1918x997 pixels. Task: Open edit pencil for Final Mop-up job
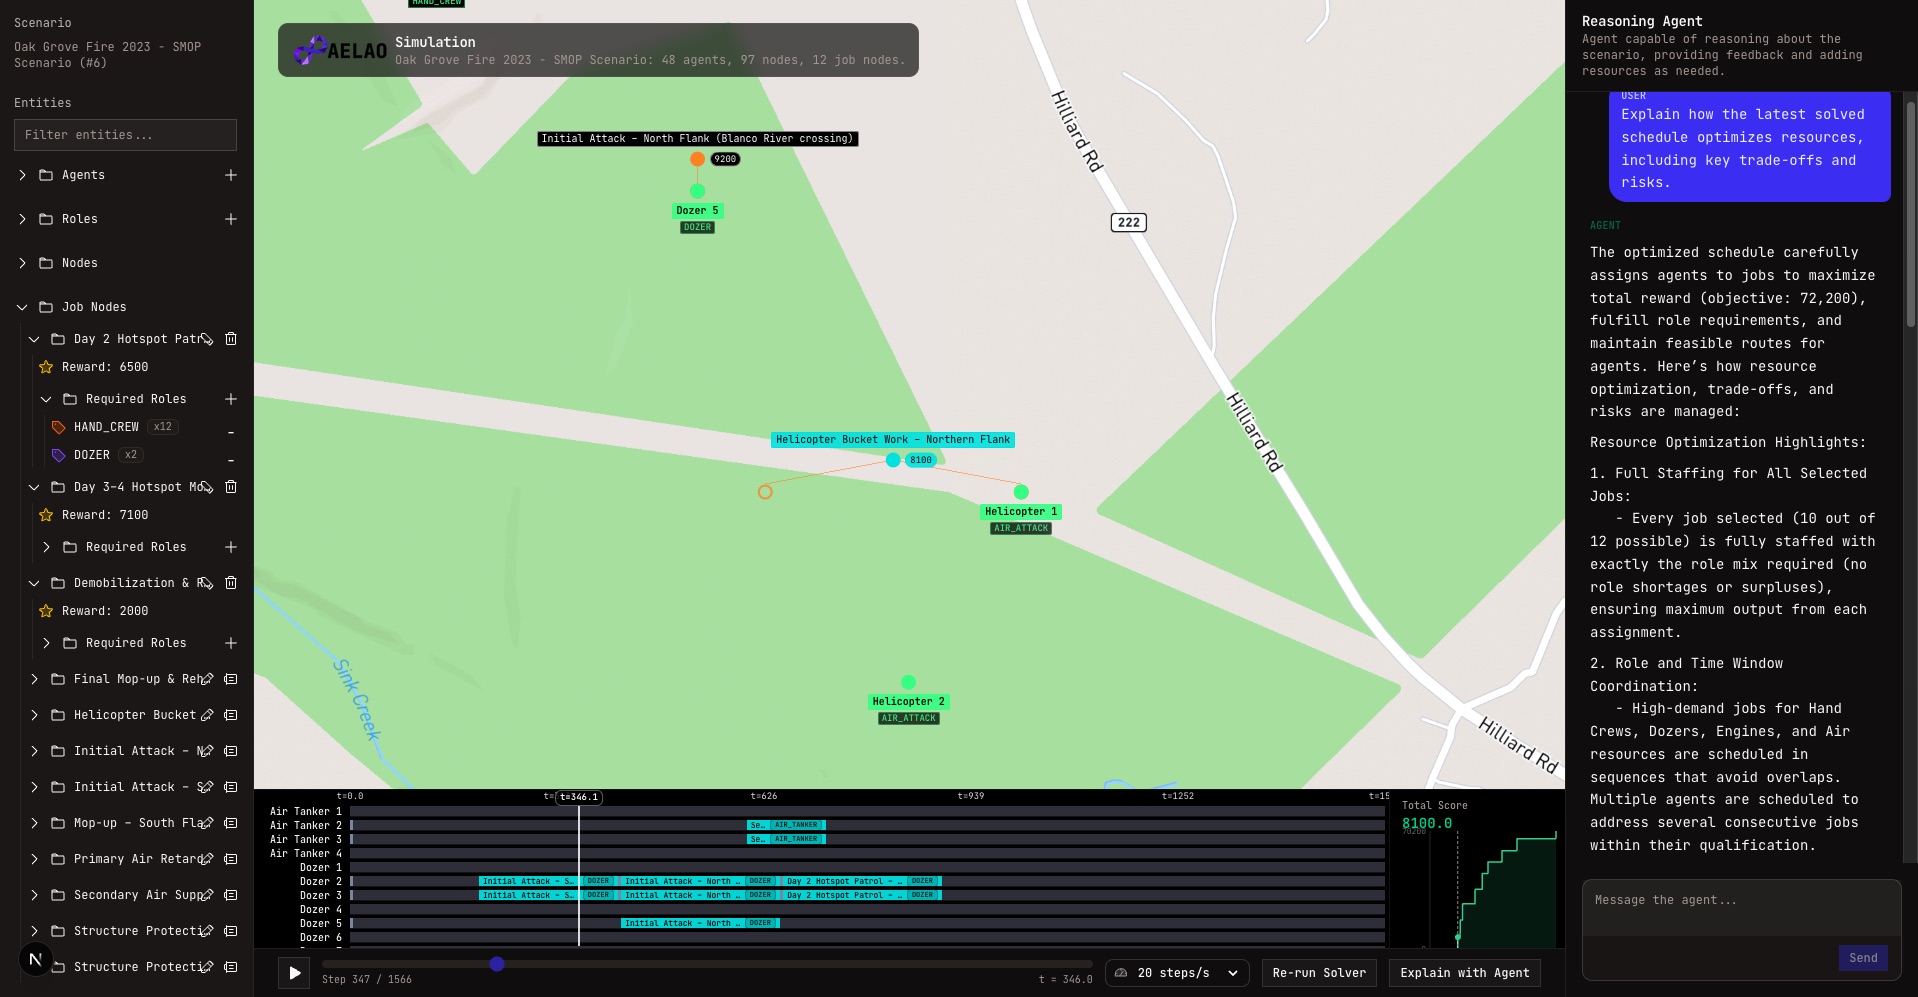click(x=207, y=679)
